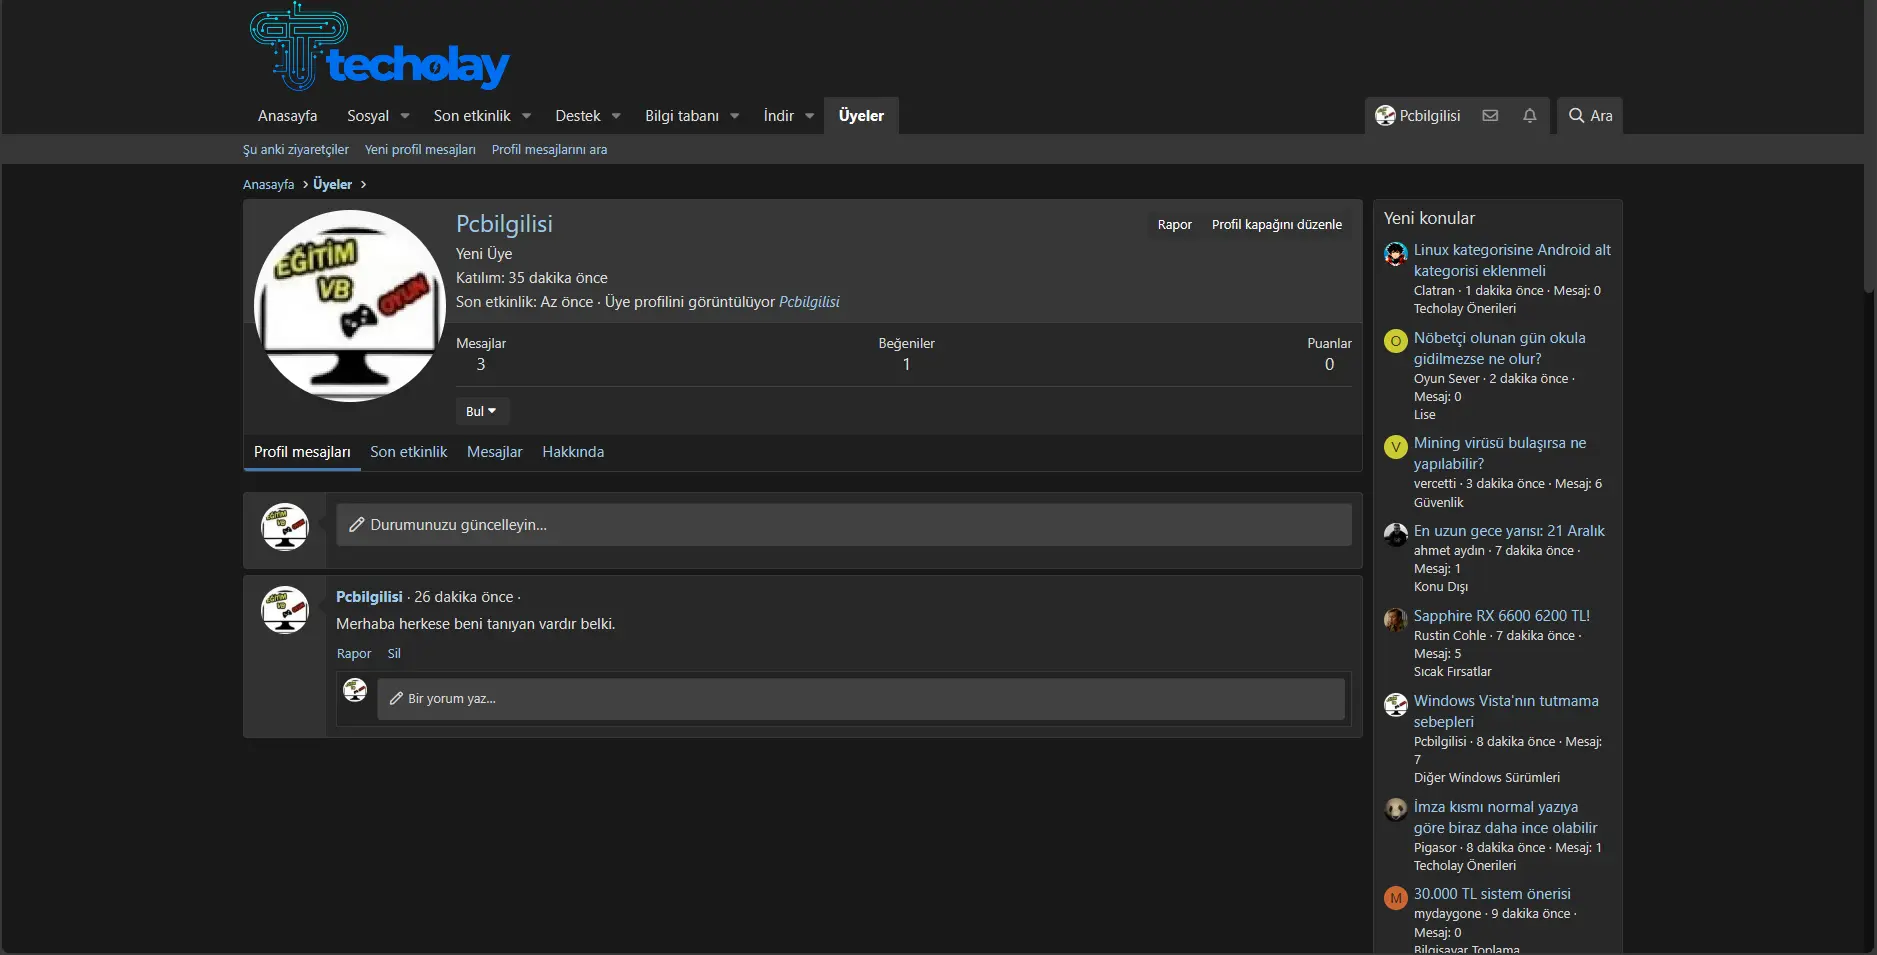Switch to the Son etkinlik profile tab
Viewport: 1877px width, 955px height.
tap(409, 452)
